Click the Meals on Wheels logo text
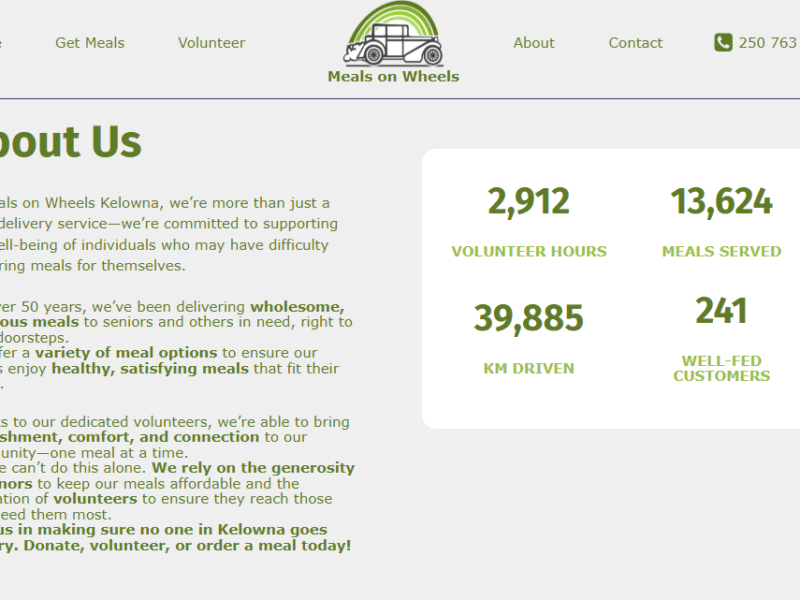800x600 pixels. 393,76
